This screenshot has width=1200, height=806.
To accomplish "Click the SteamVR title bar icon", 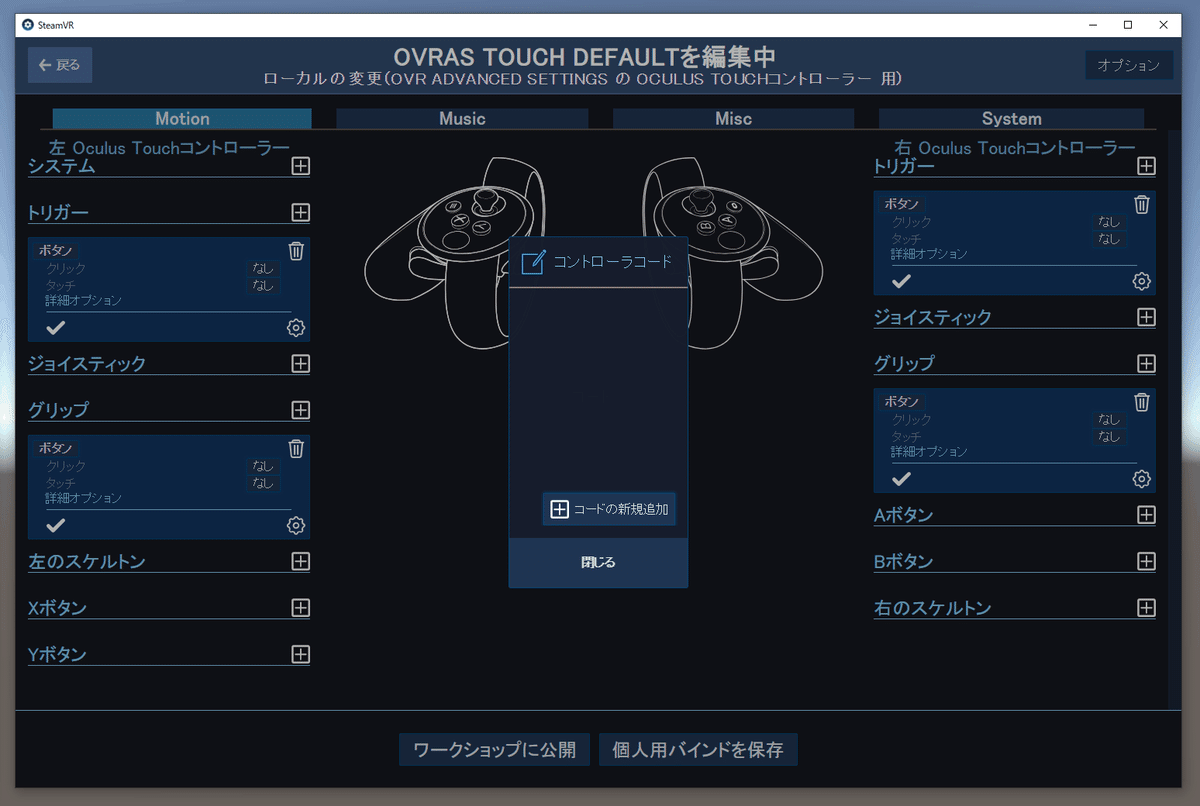I will tap(28, 24).
